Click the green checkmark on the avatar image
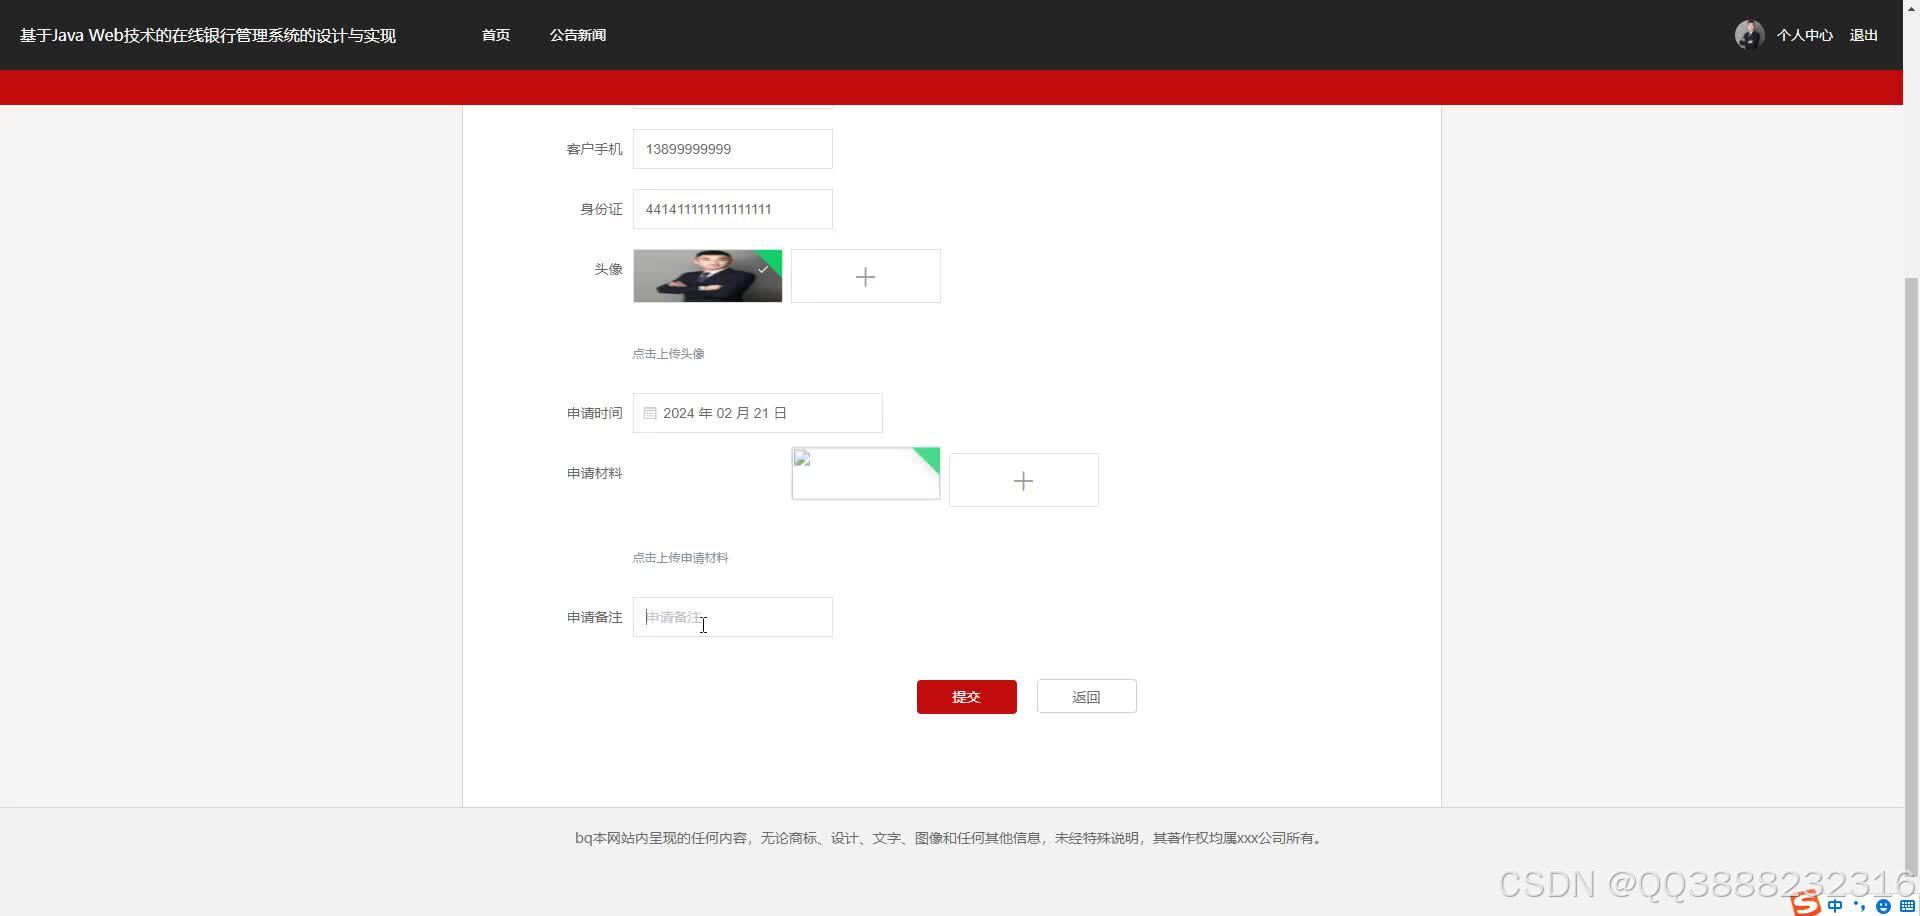 (x=763, y=268)
